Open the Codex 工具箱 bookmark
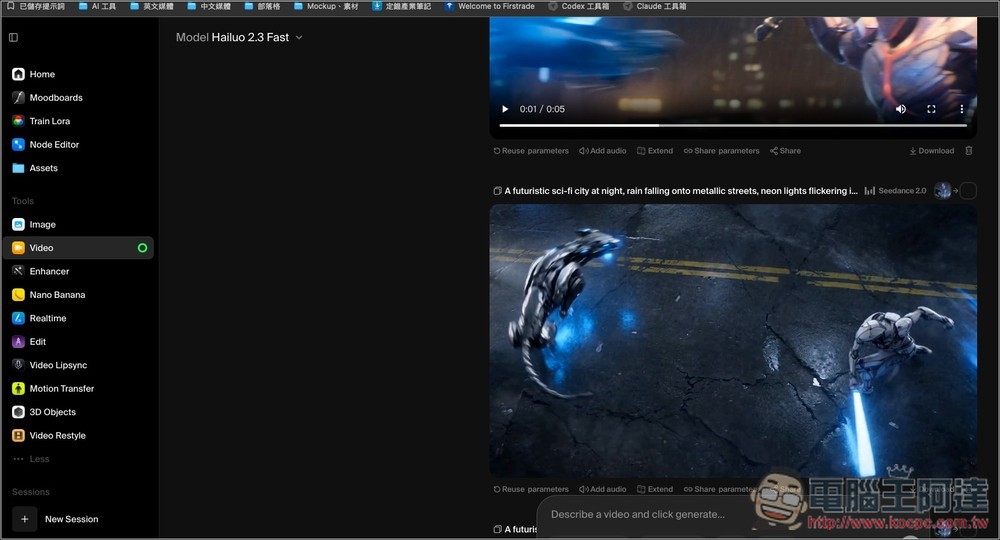The image size is (1000, 540). point(579,6)
